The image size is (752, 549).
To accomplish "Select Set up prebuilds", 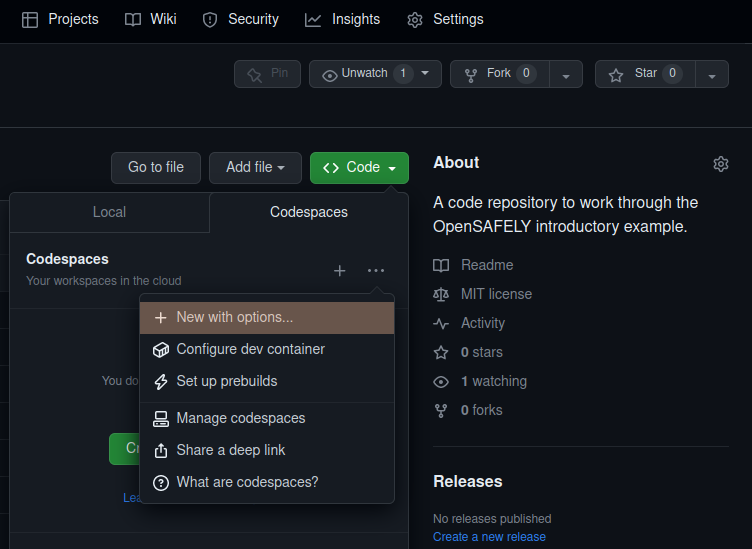I will (267, 382).
